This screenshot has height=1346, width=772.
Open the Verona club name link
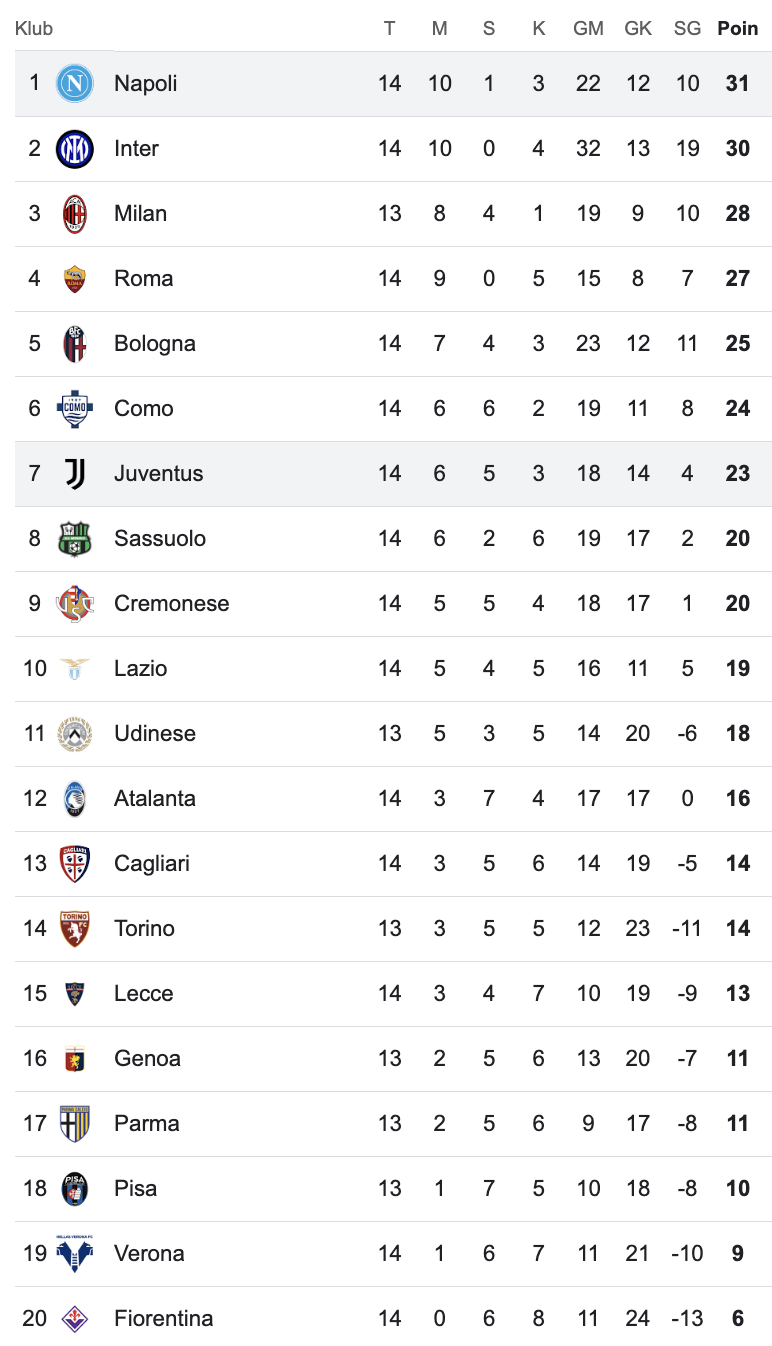[x=149, y=1253]
